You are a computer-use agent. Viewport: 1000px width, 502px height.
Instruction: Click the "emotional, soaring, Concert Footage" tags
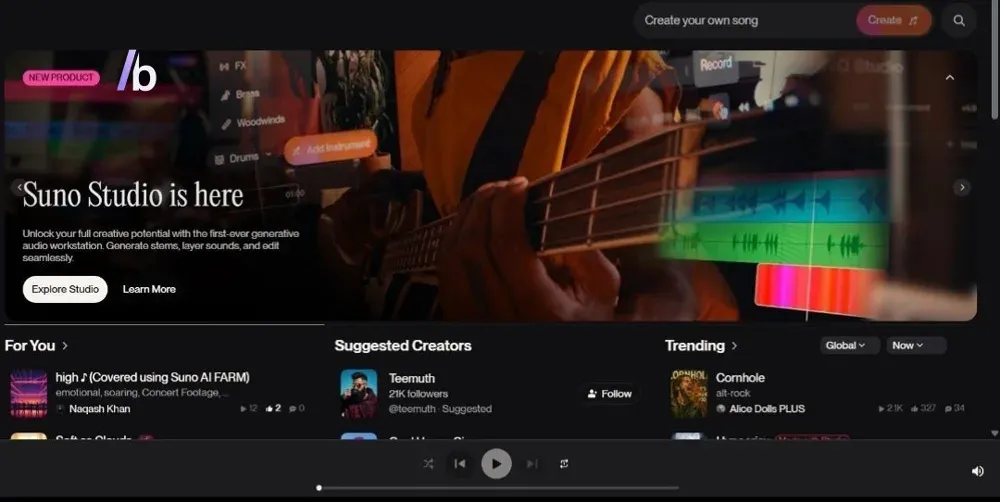pyautogui.click(x=142, y=393)
